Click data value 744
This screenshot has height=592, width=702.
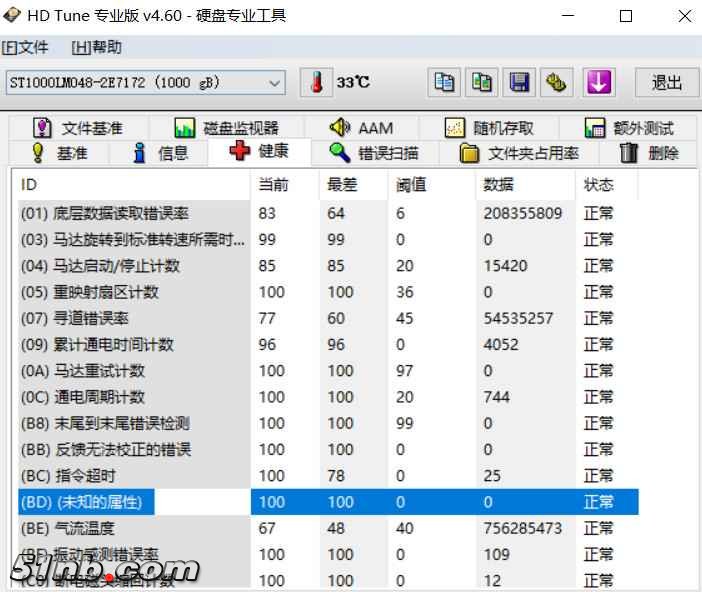(x=497, y=397)
